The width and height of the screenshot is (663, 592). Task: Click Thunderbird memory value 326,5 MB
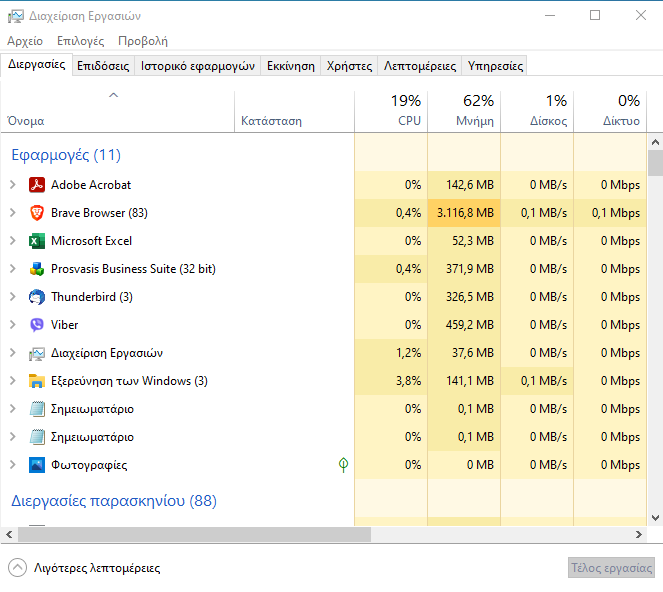(x=470, y=297)
